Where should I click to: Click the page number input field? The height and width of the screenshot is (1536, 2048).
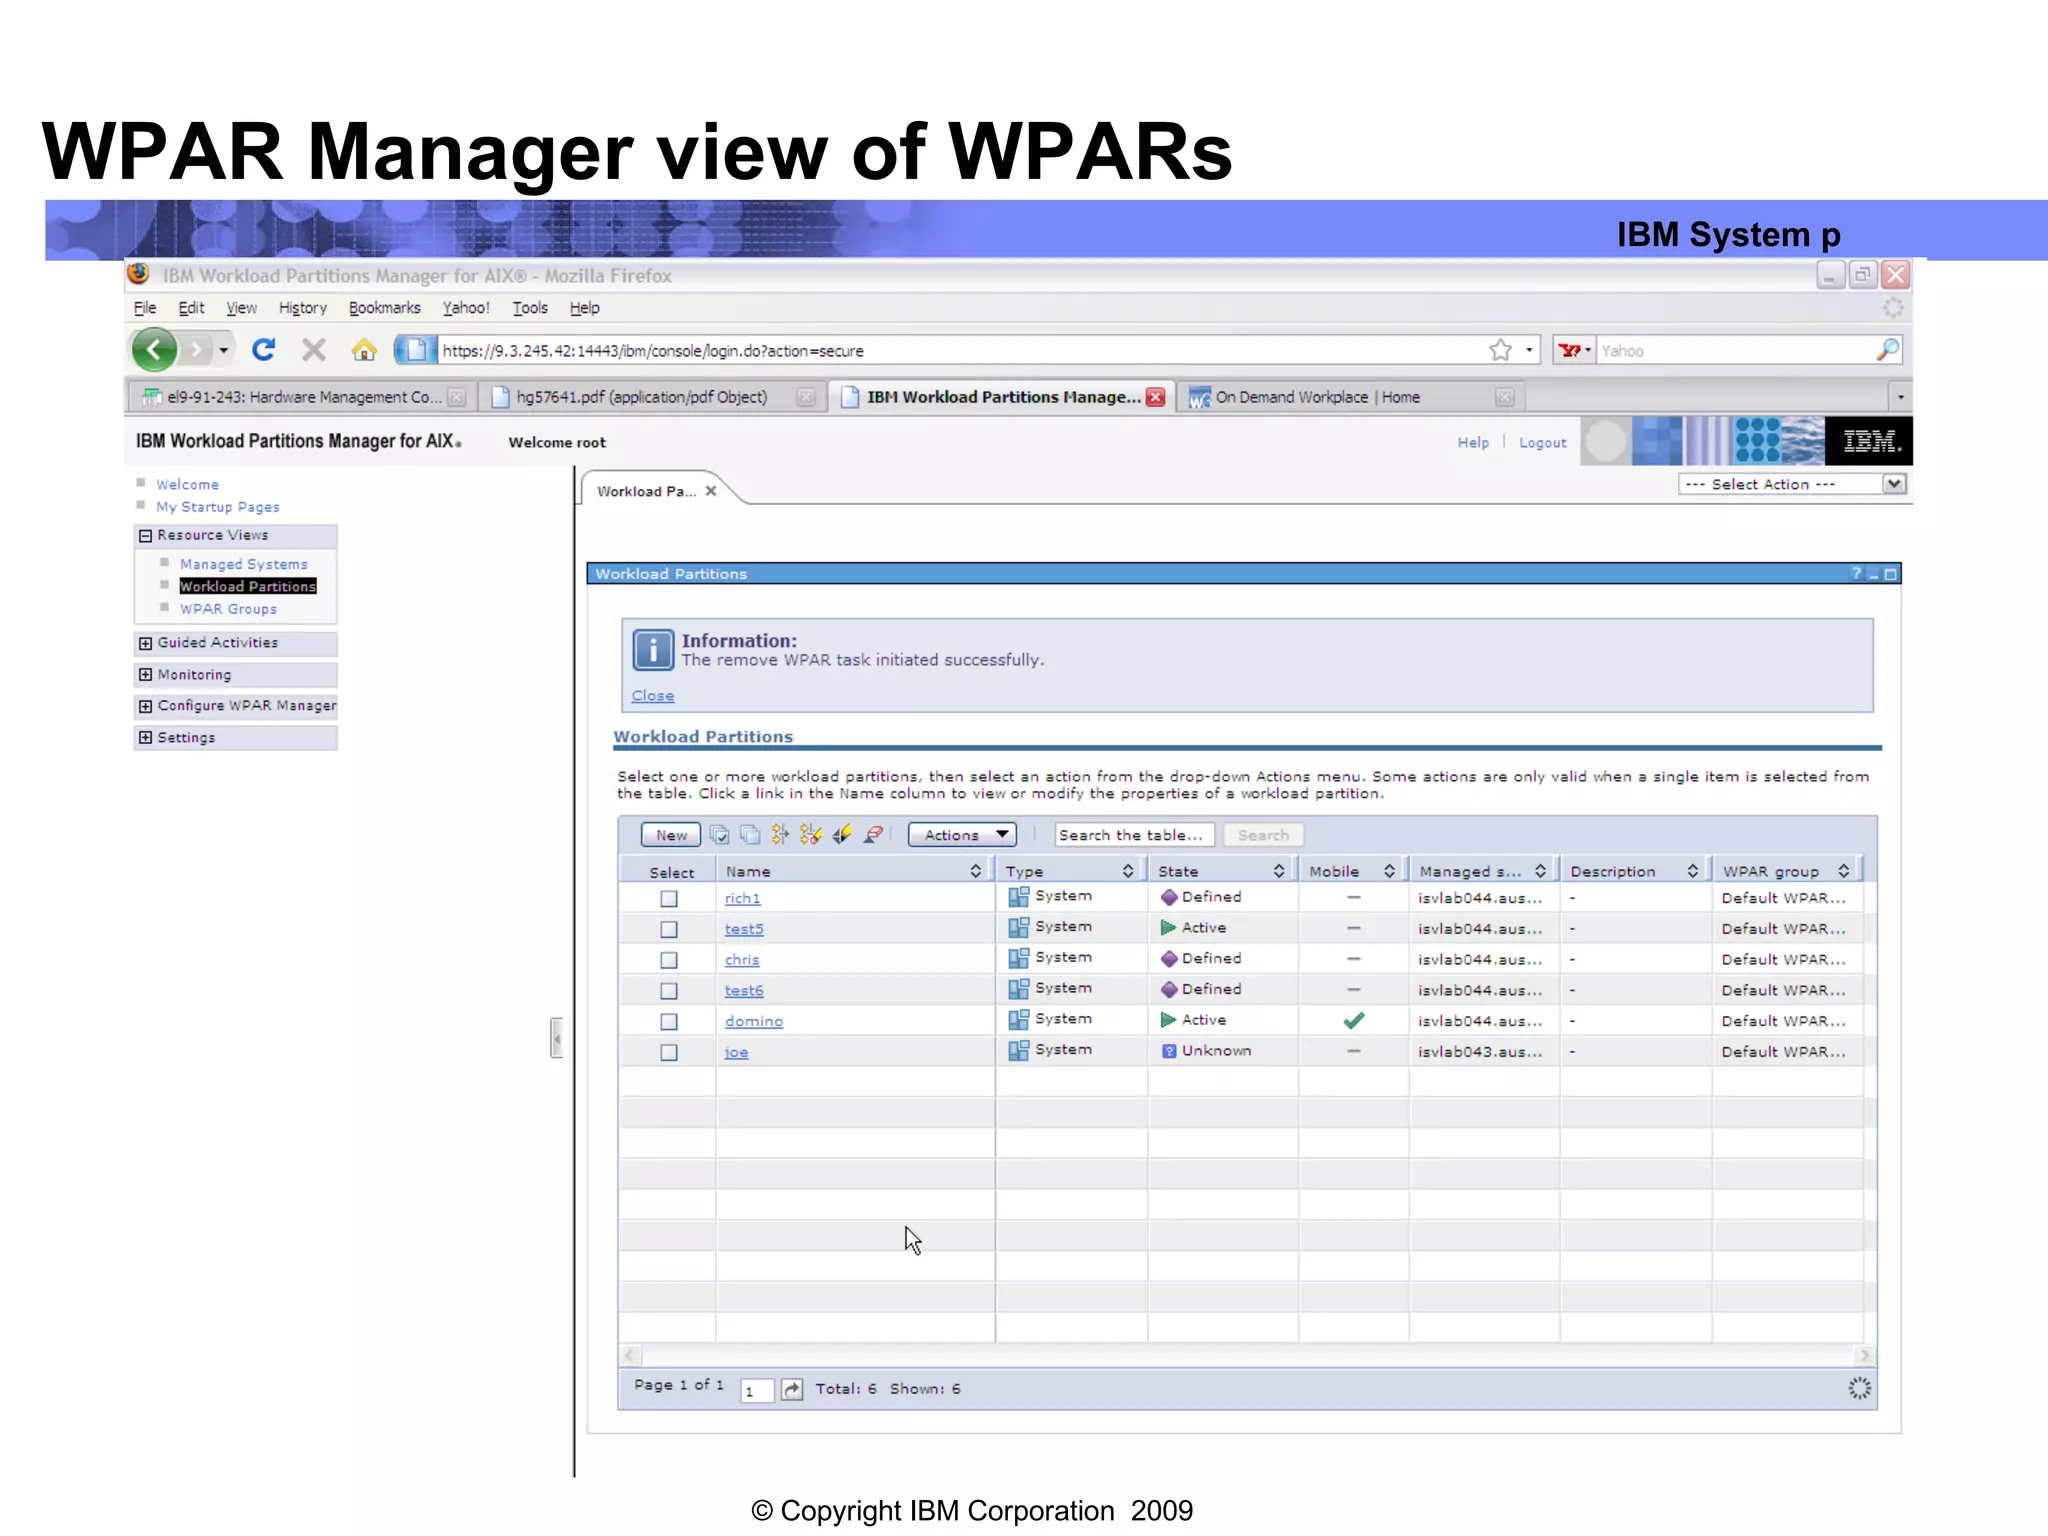757,1391
